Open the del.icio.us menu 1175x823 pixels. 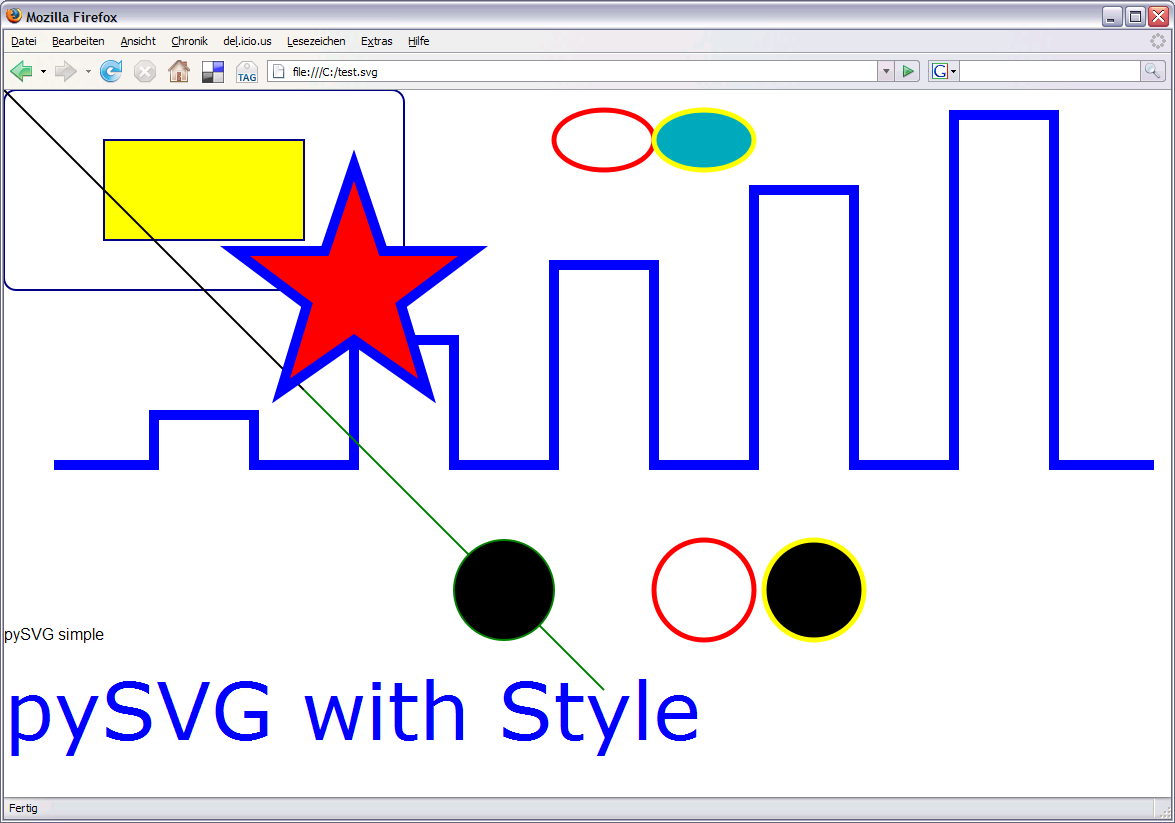247,41
